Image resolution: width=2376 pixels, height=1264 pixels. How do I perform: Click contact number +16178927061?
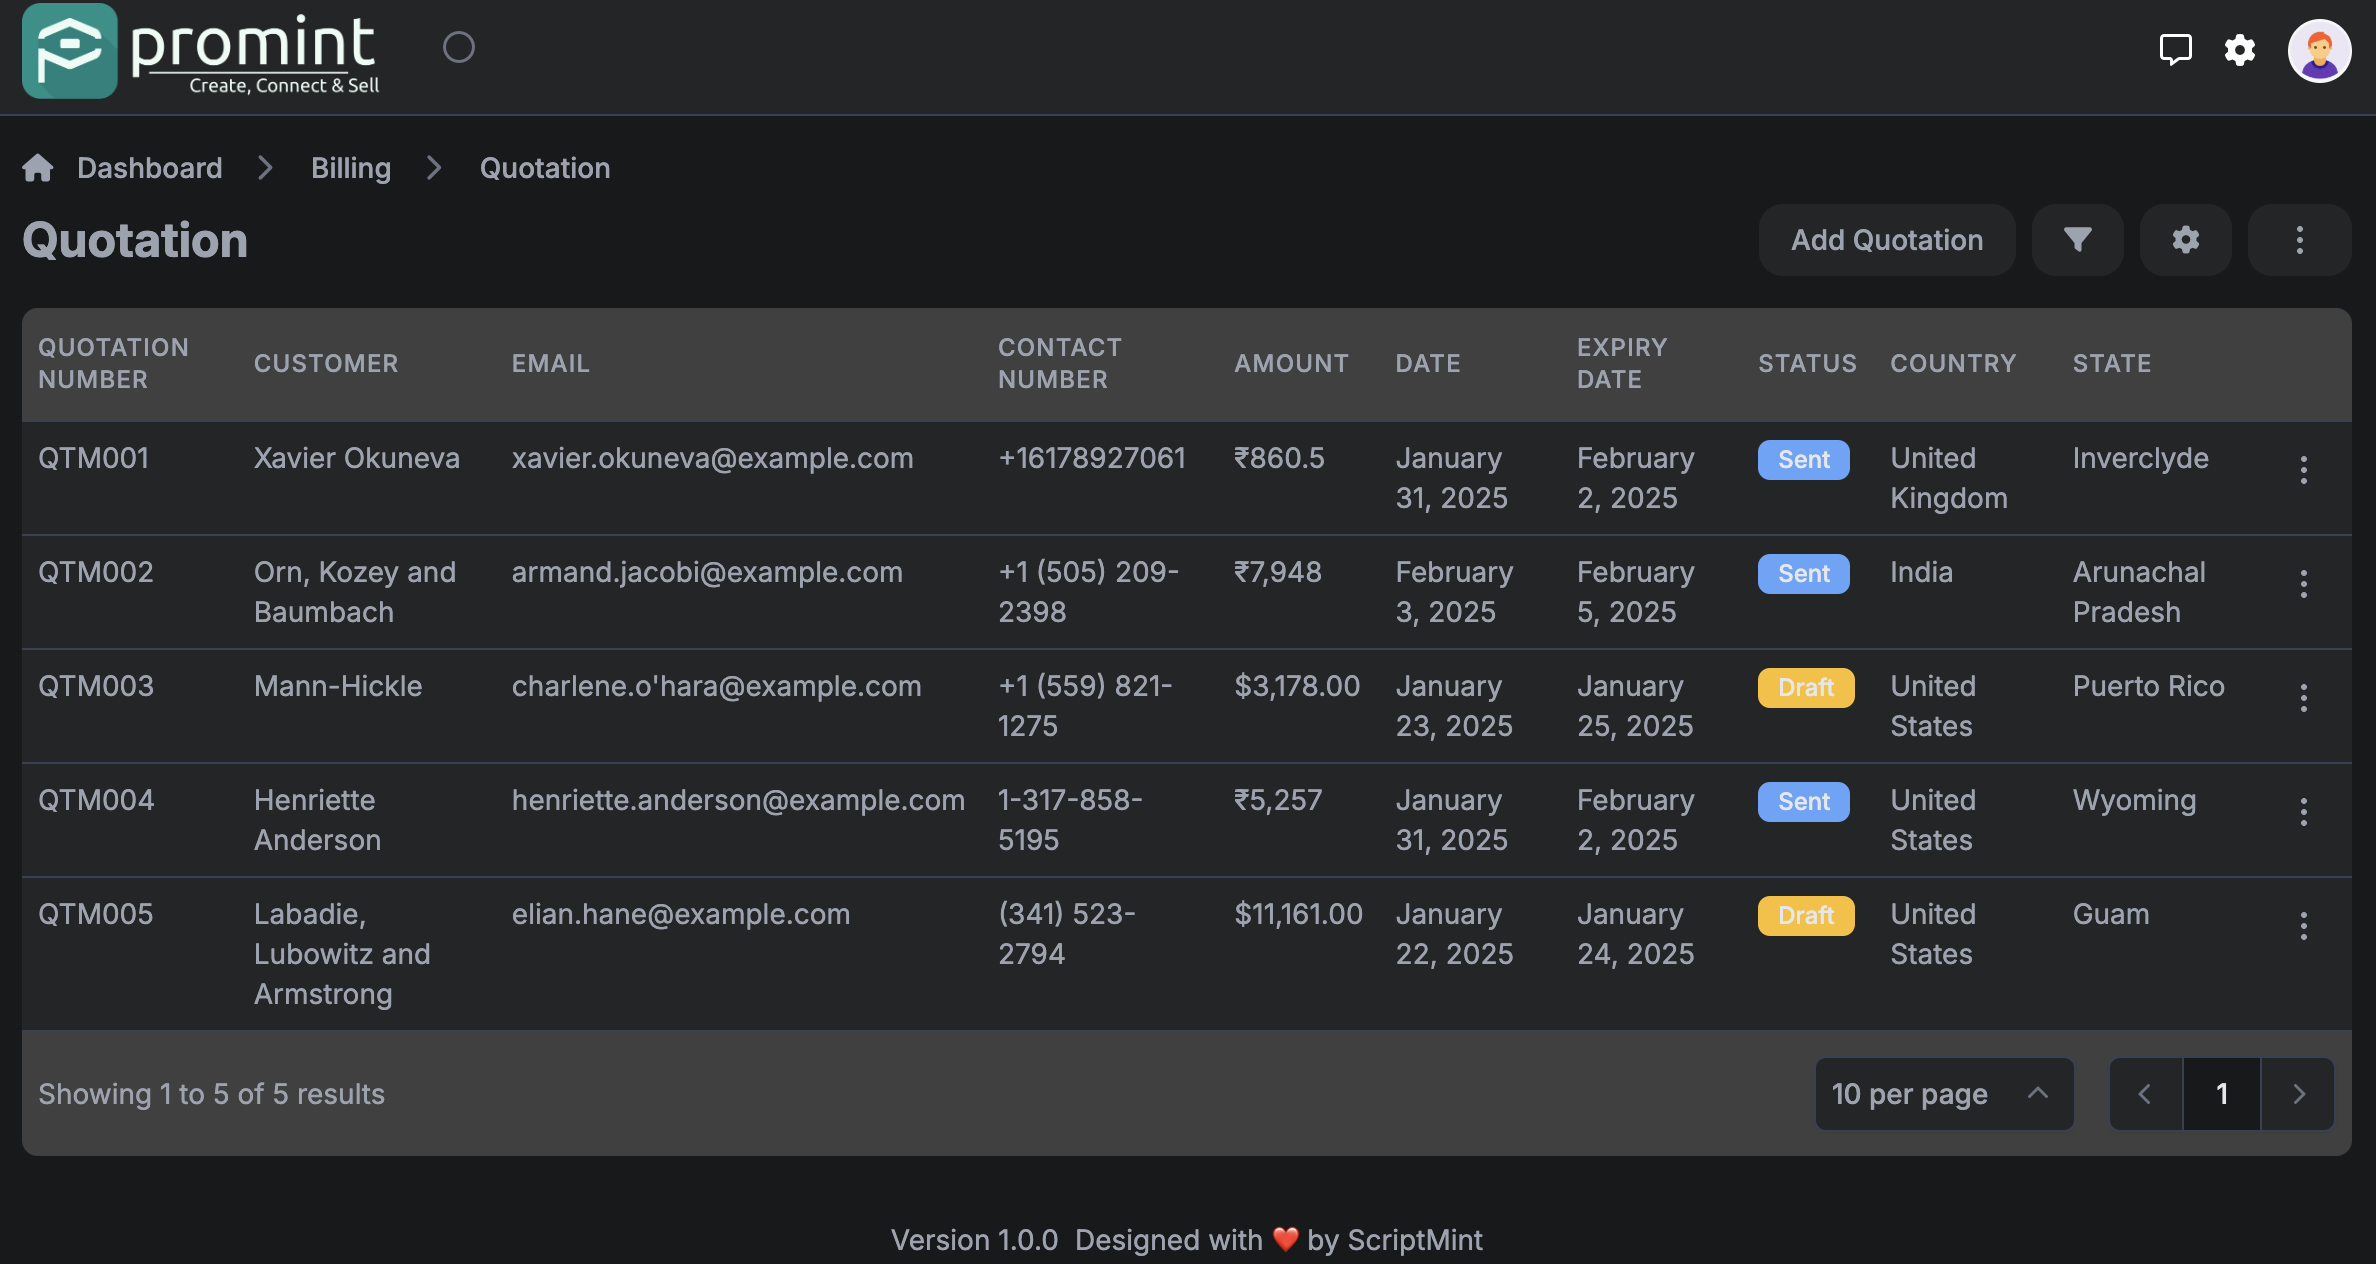(1091, 458)
